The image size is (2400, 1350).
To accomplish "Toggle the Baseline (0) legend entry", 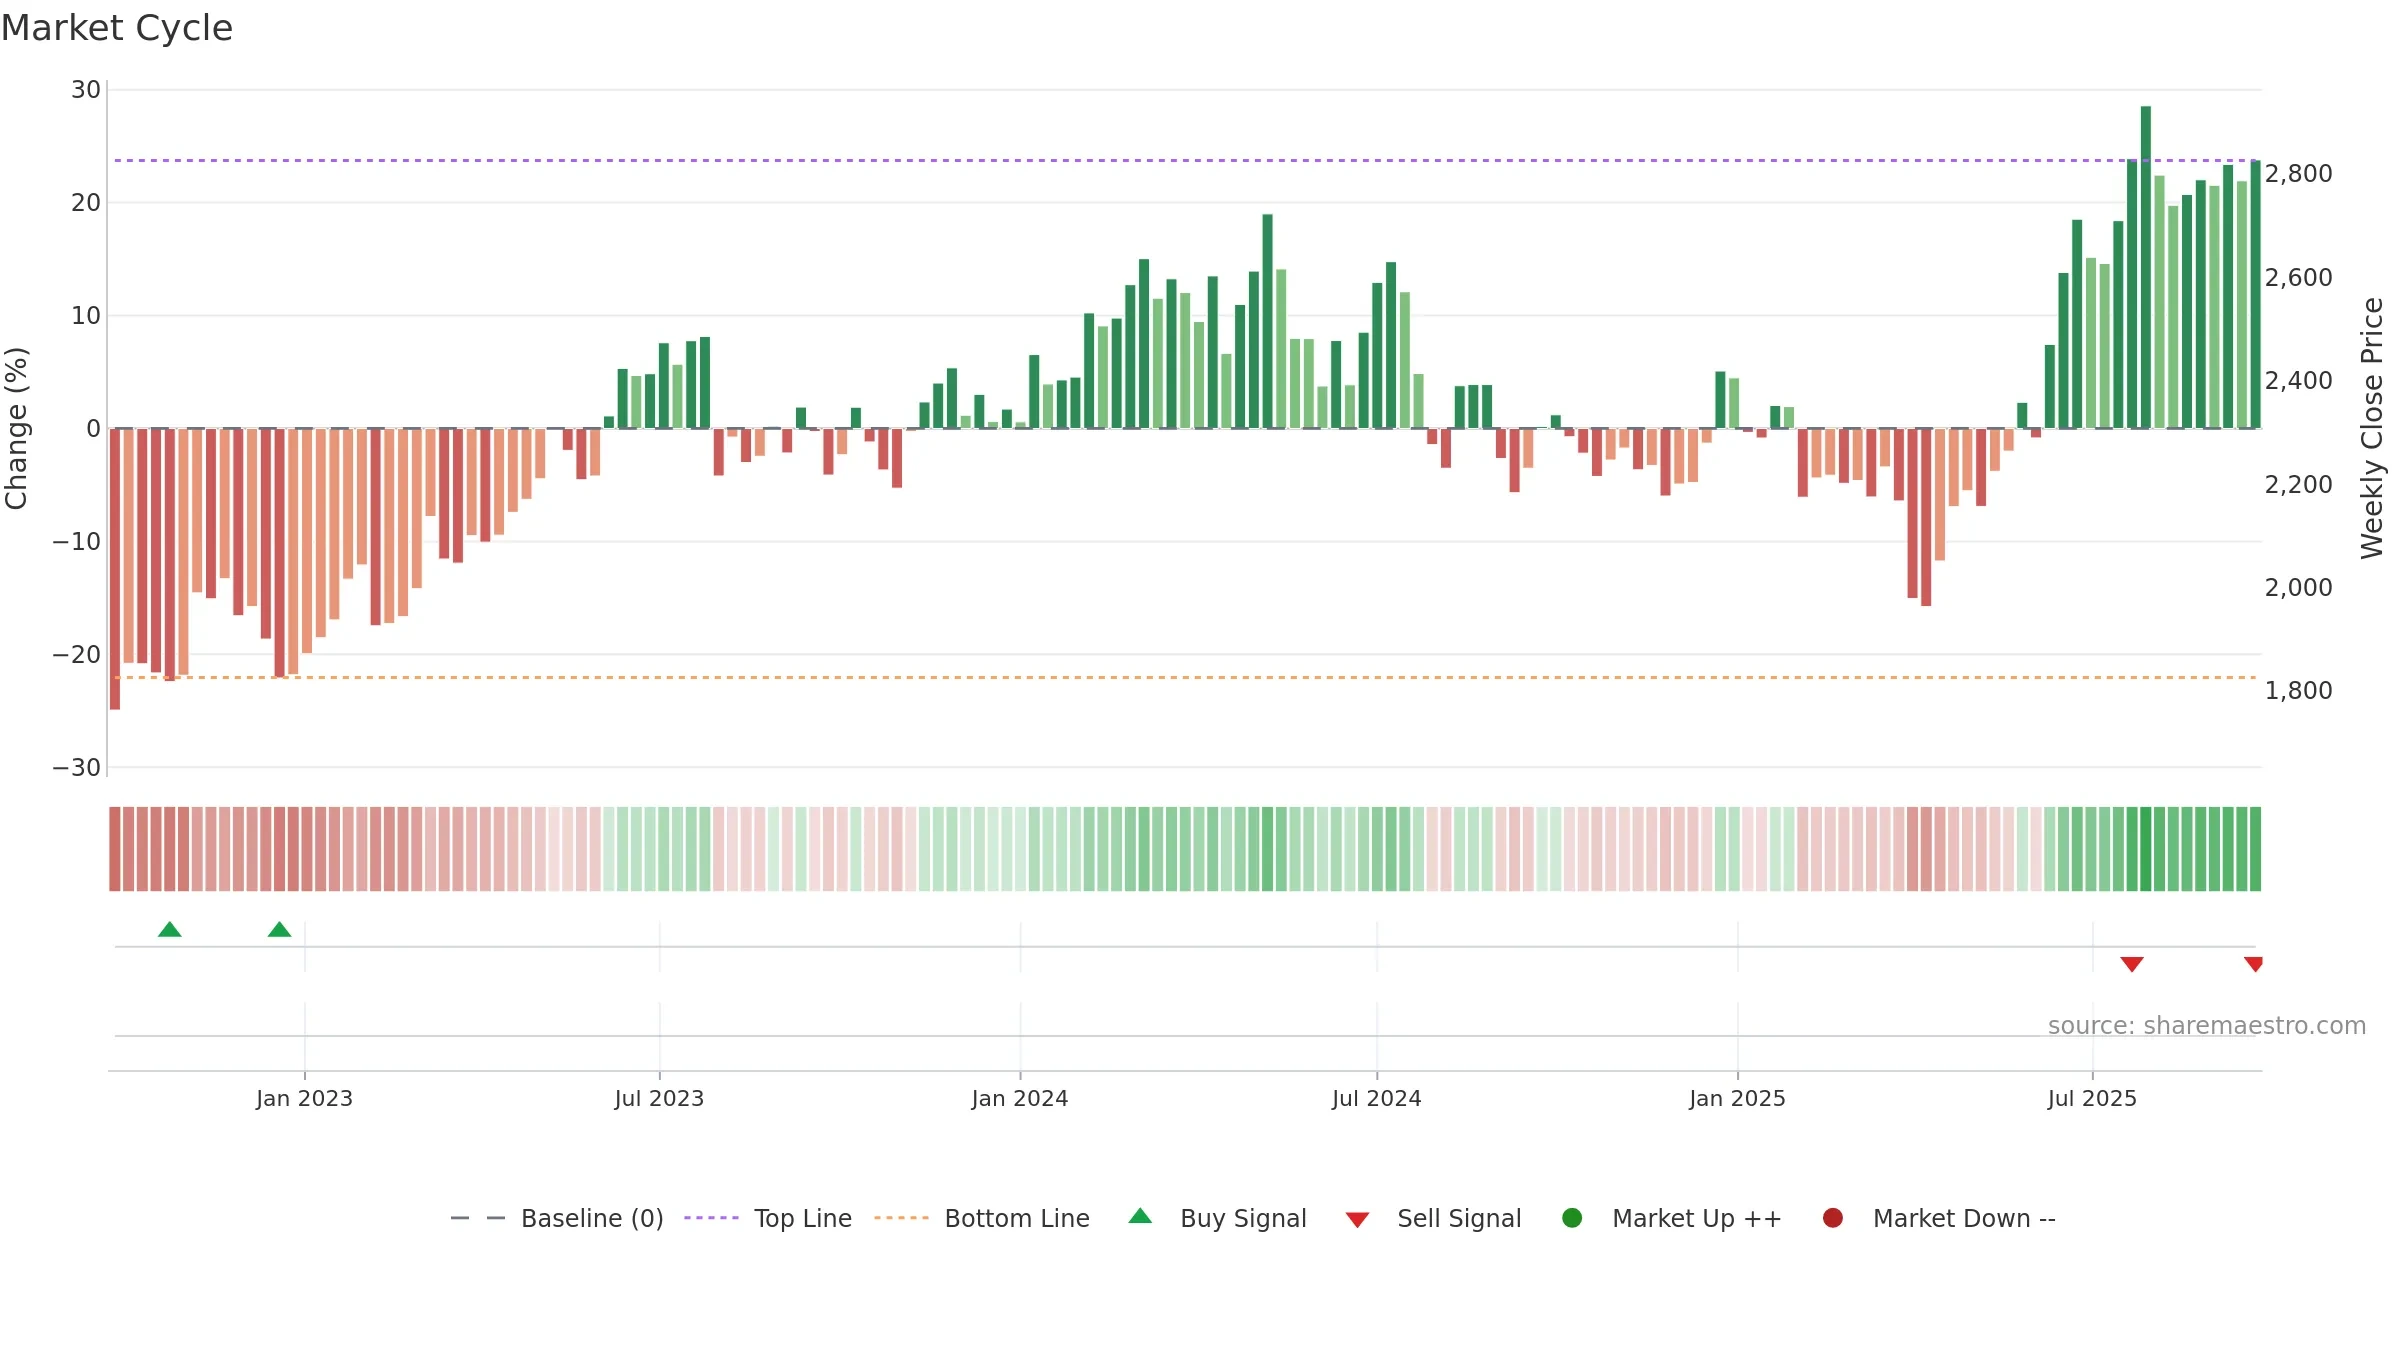I will tap(557, 1218).
